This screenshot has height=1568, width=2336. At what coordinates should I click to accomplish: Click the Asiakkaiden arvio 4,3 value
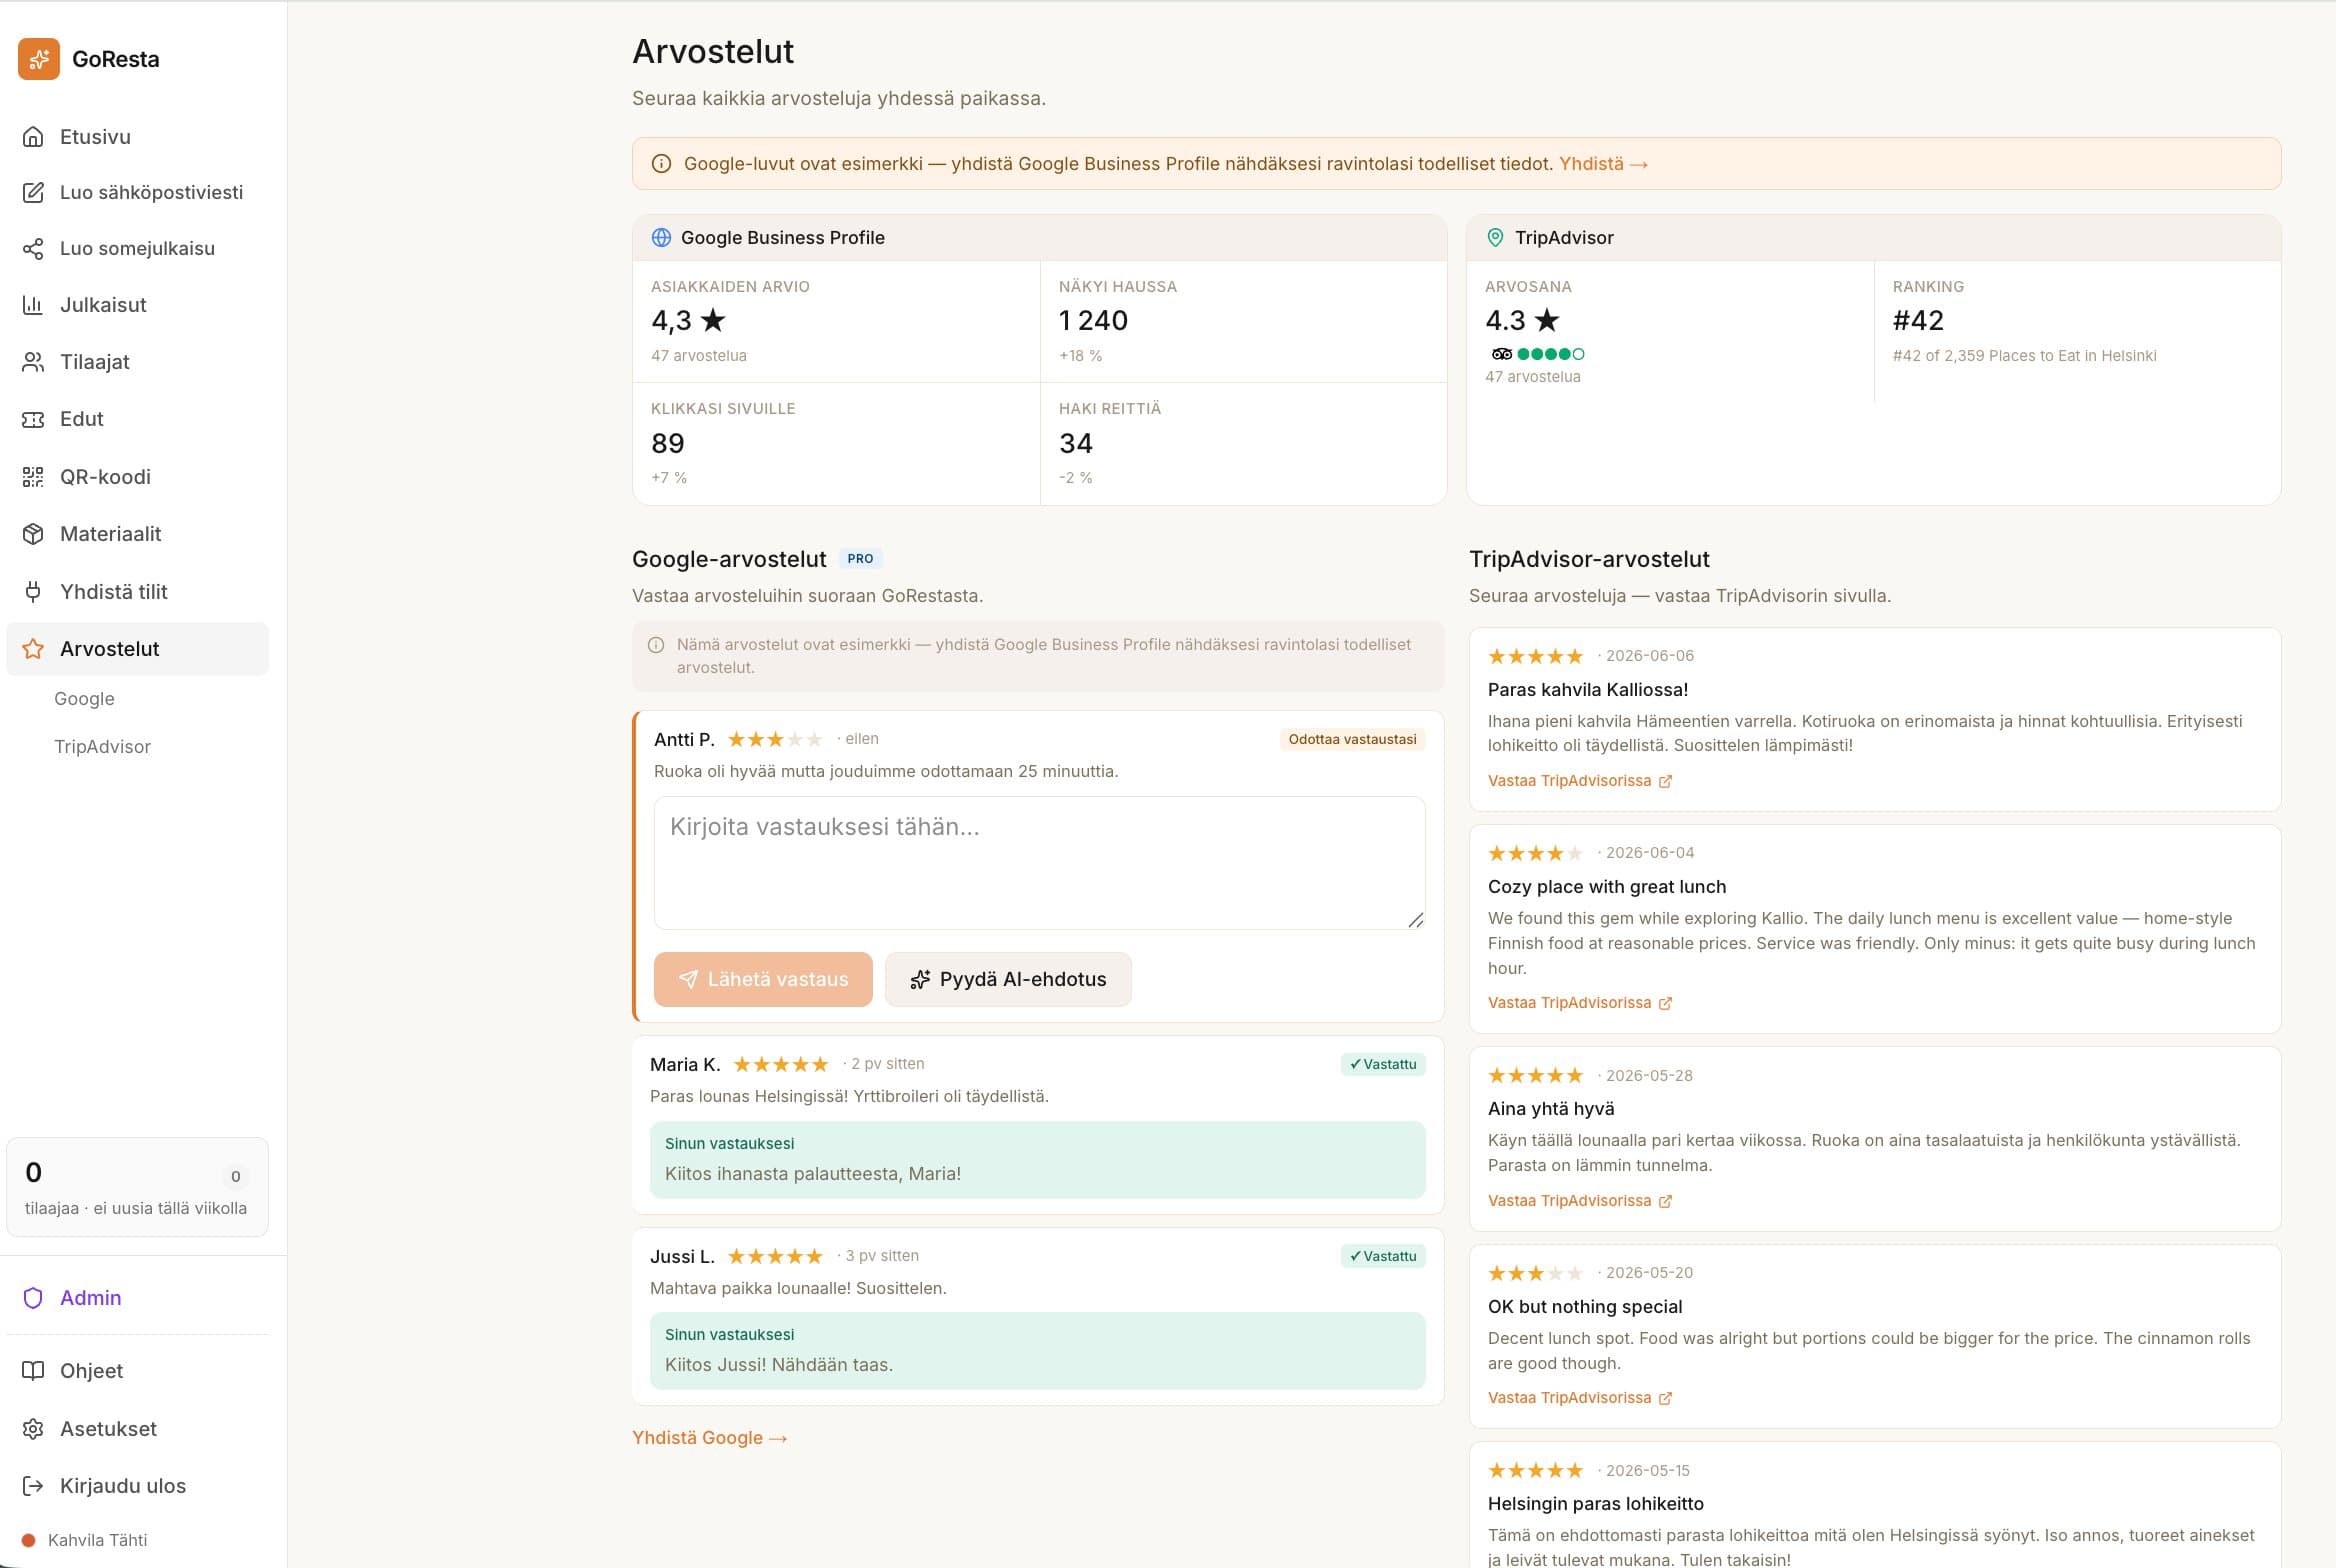(x=688, y=321)
